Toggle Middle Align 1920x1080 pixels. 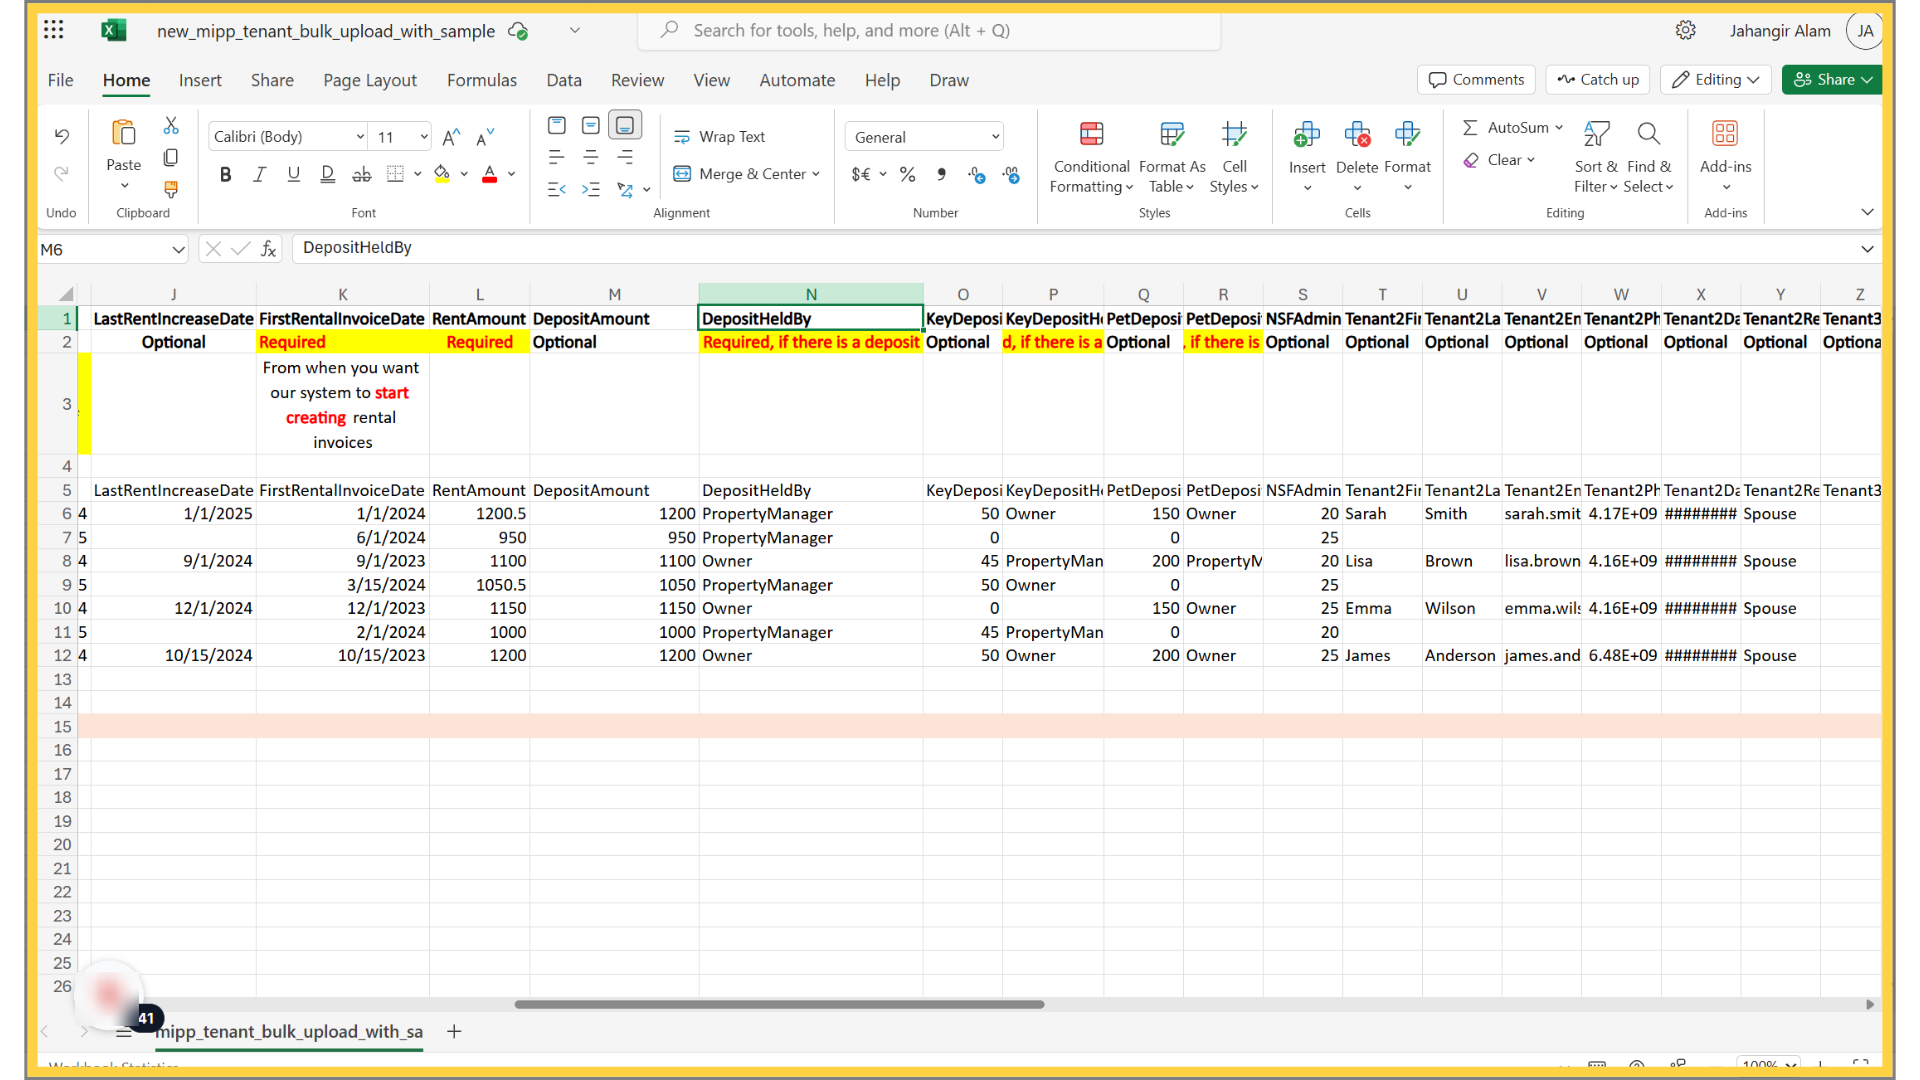tap(591, 125)
